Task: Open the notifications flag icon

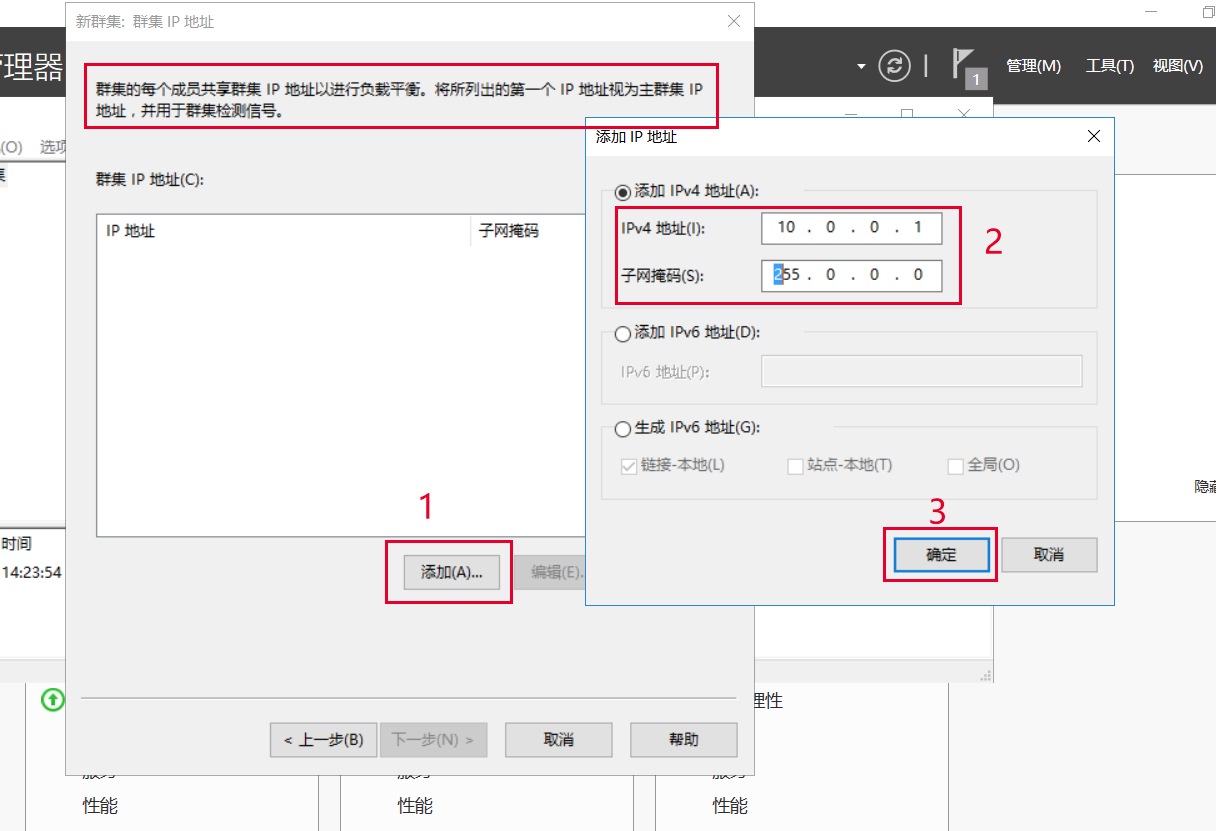Action: tap(967, 66)
